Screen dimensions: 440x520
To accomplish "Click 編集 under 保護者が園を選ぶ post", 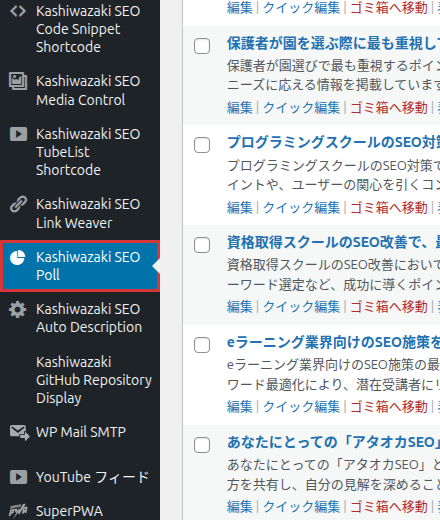I will coord(240,108).
